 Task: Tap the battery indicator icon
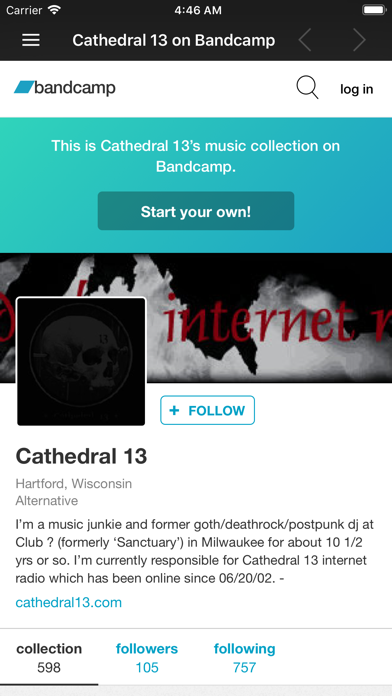374,10
